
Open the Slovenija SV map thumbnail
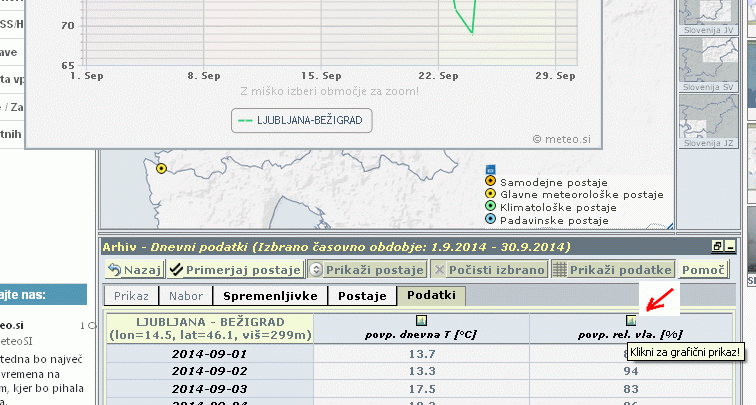(708, 62)
